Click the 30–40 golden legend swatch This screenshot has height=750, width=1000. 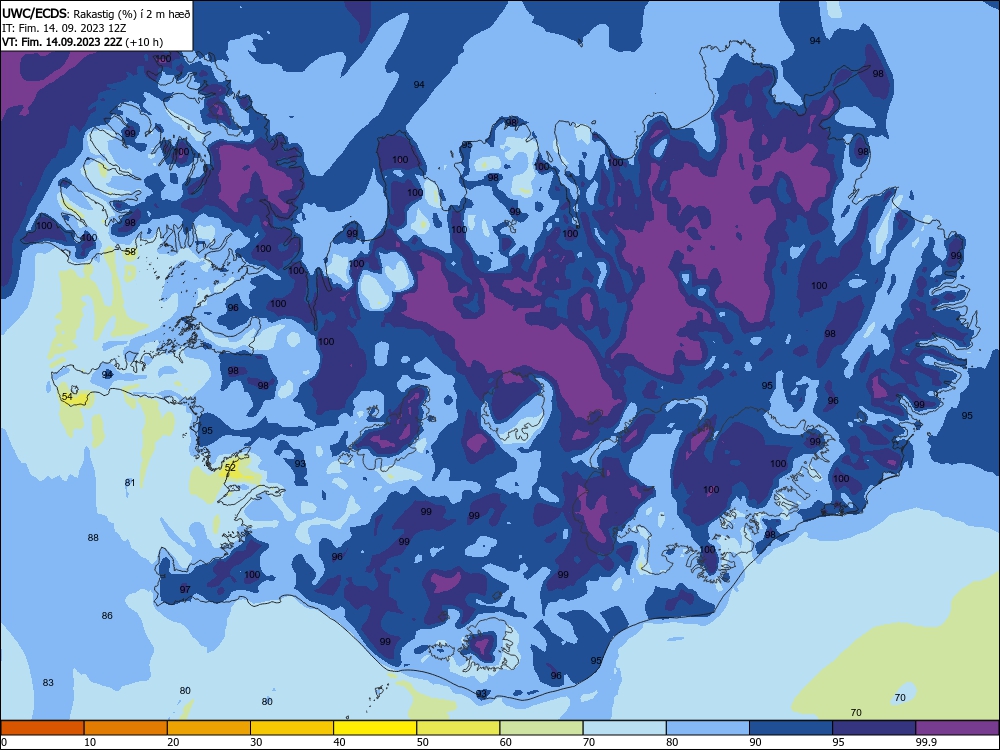(292, 728)
